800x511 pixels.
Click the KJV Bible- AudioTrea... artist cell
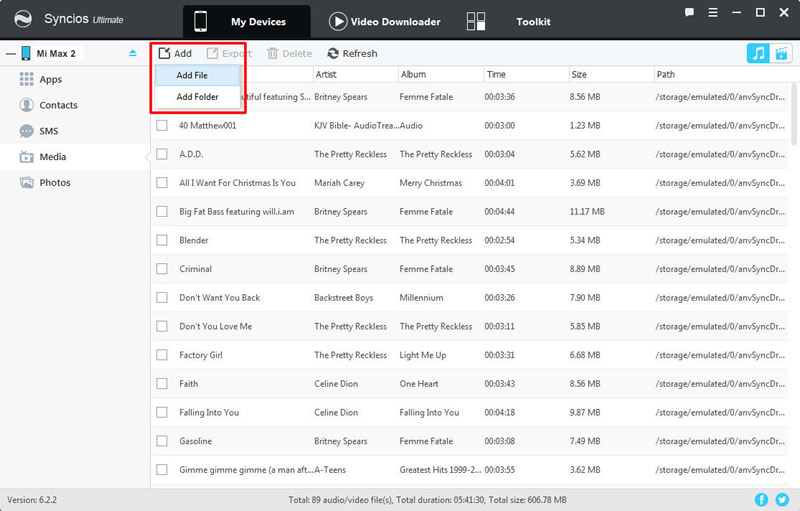(x=356, y=125)
